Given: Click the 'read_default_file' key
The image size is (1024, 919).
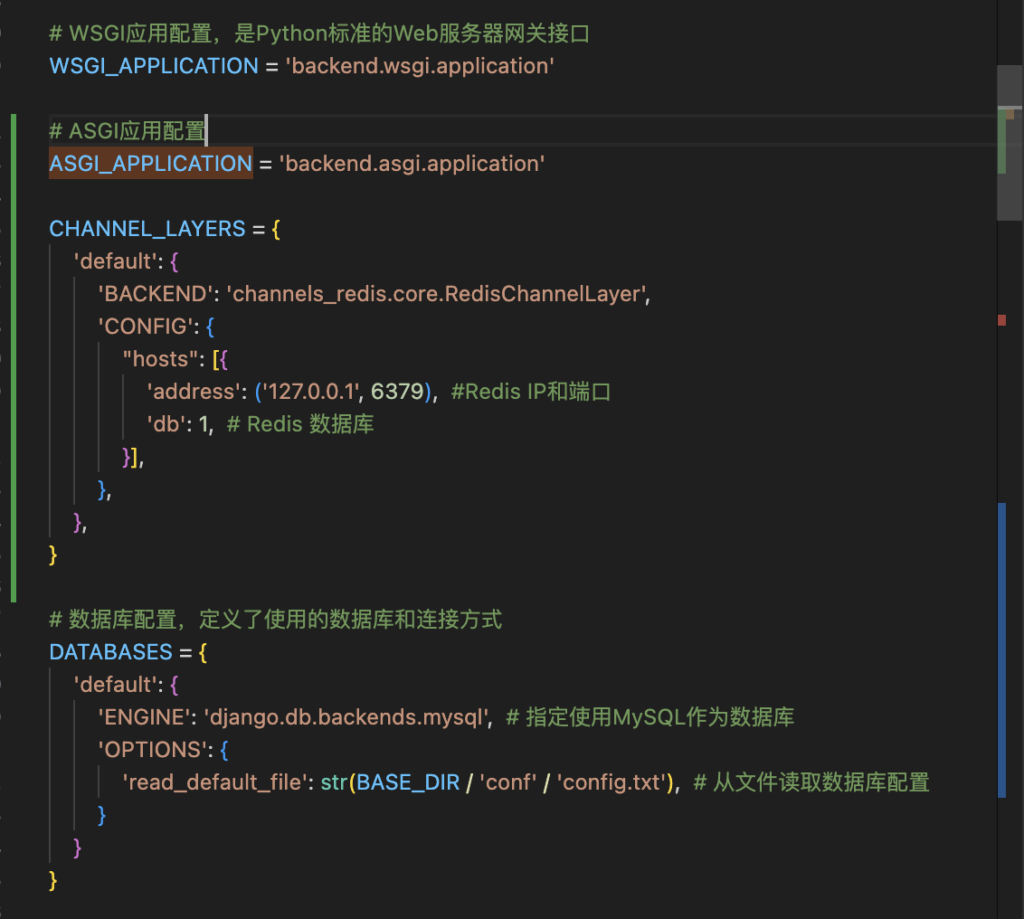Looking at the screenshot, I should click(x=212, y=782).
